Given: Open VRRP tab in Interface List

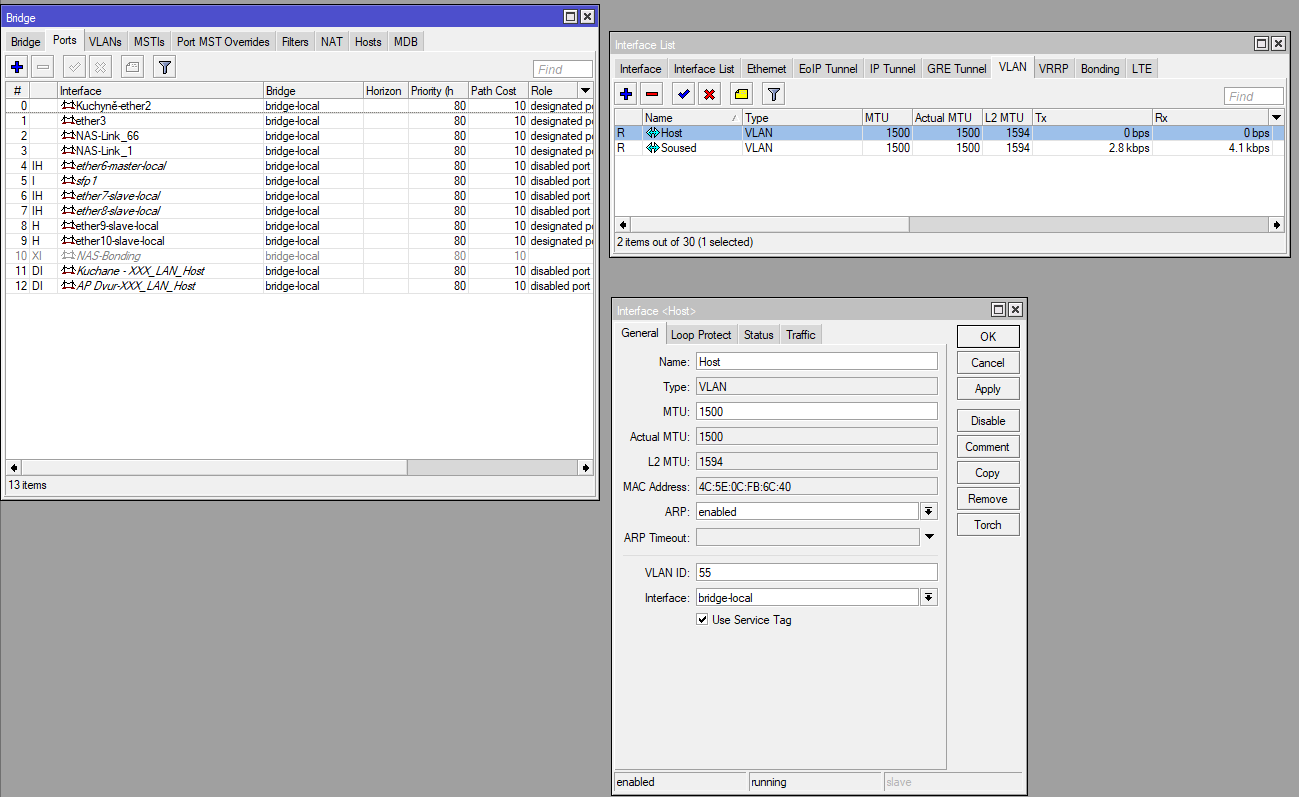Looking at the screenshot, I should tap(1054, 69).
